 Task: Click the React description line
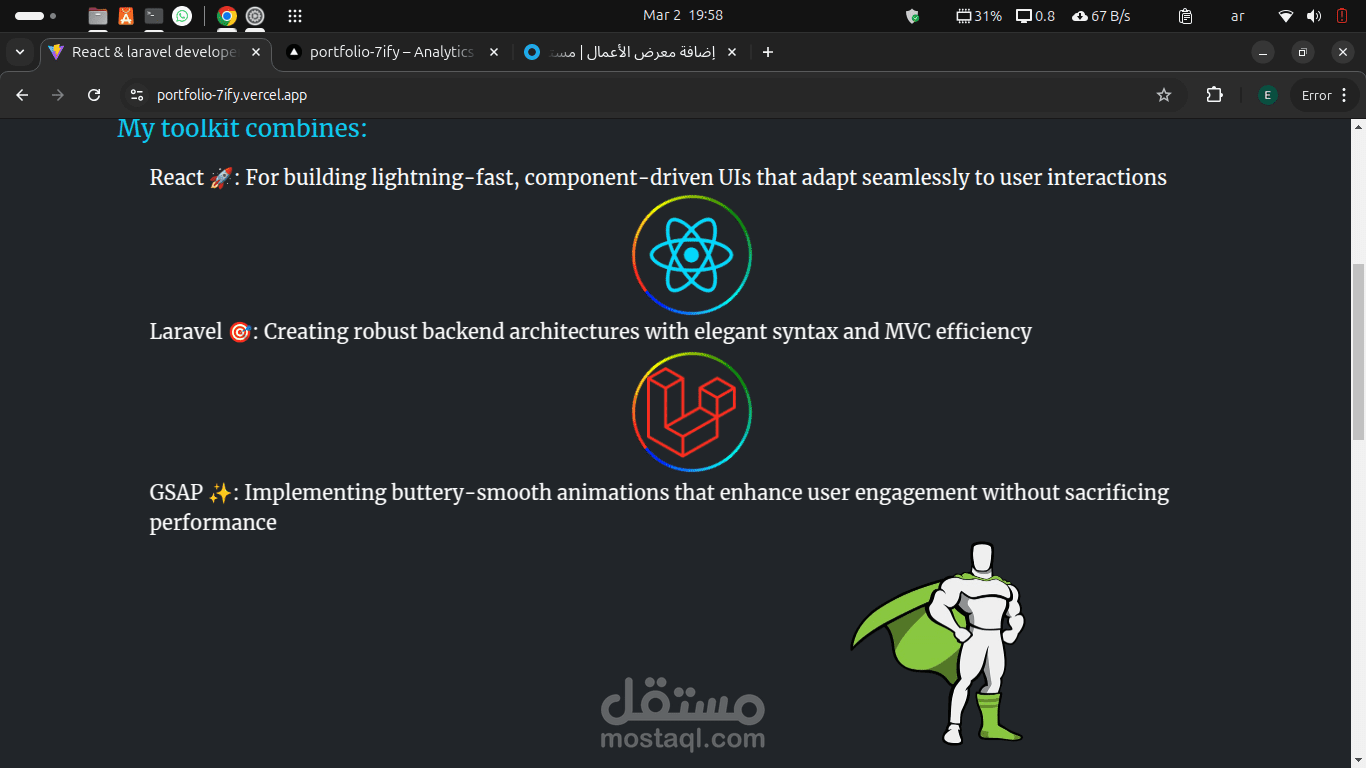point(658,177)
